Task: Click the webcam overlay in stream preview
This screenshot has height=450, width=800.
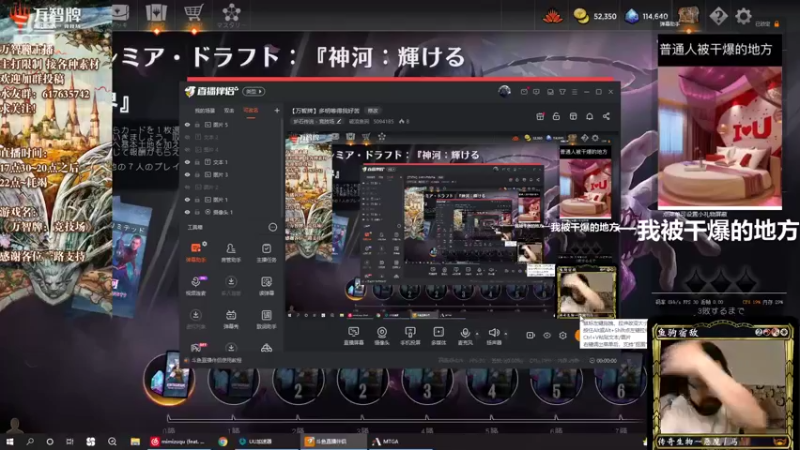Action: (x=586, y=292)
